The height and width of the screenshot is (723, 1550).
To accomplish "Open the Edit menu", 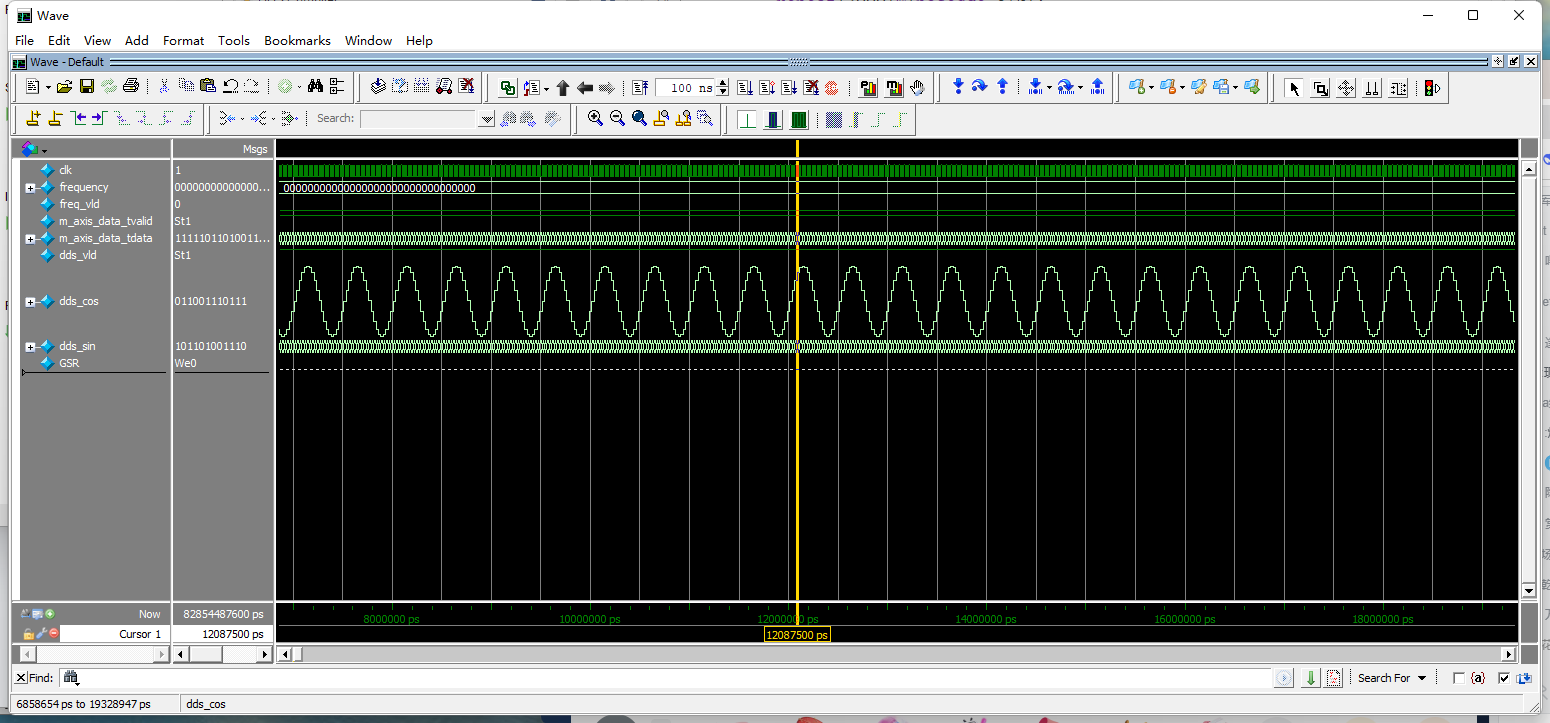I will point(59,40).
